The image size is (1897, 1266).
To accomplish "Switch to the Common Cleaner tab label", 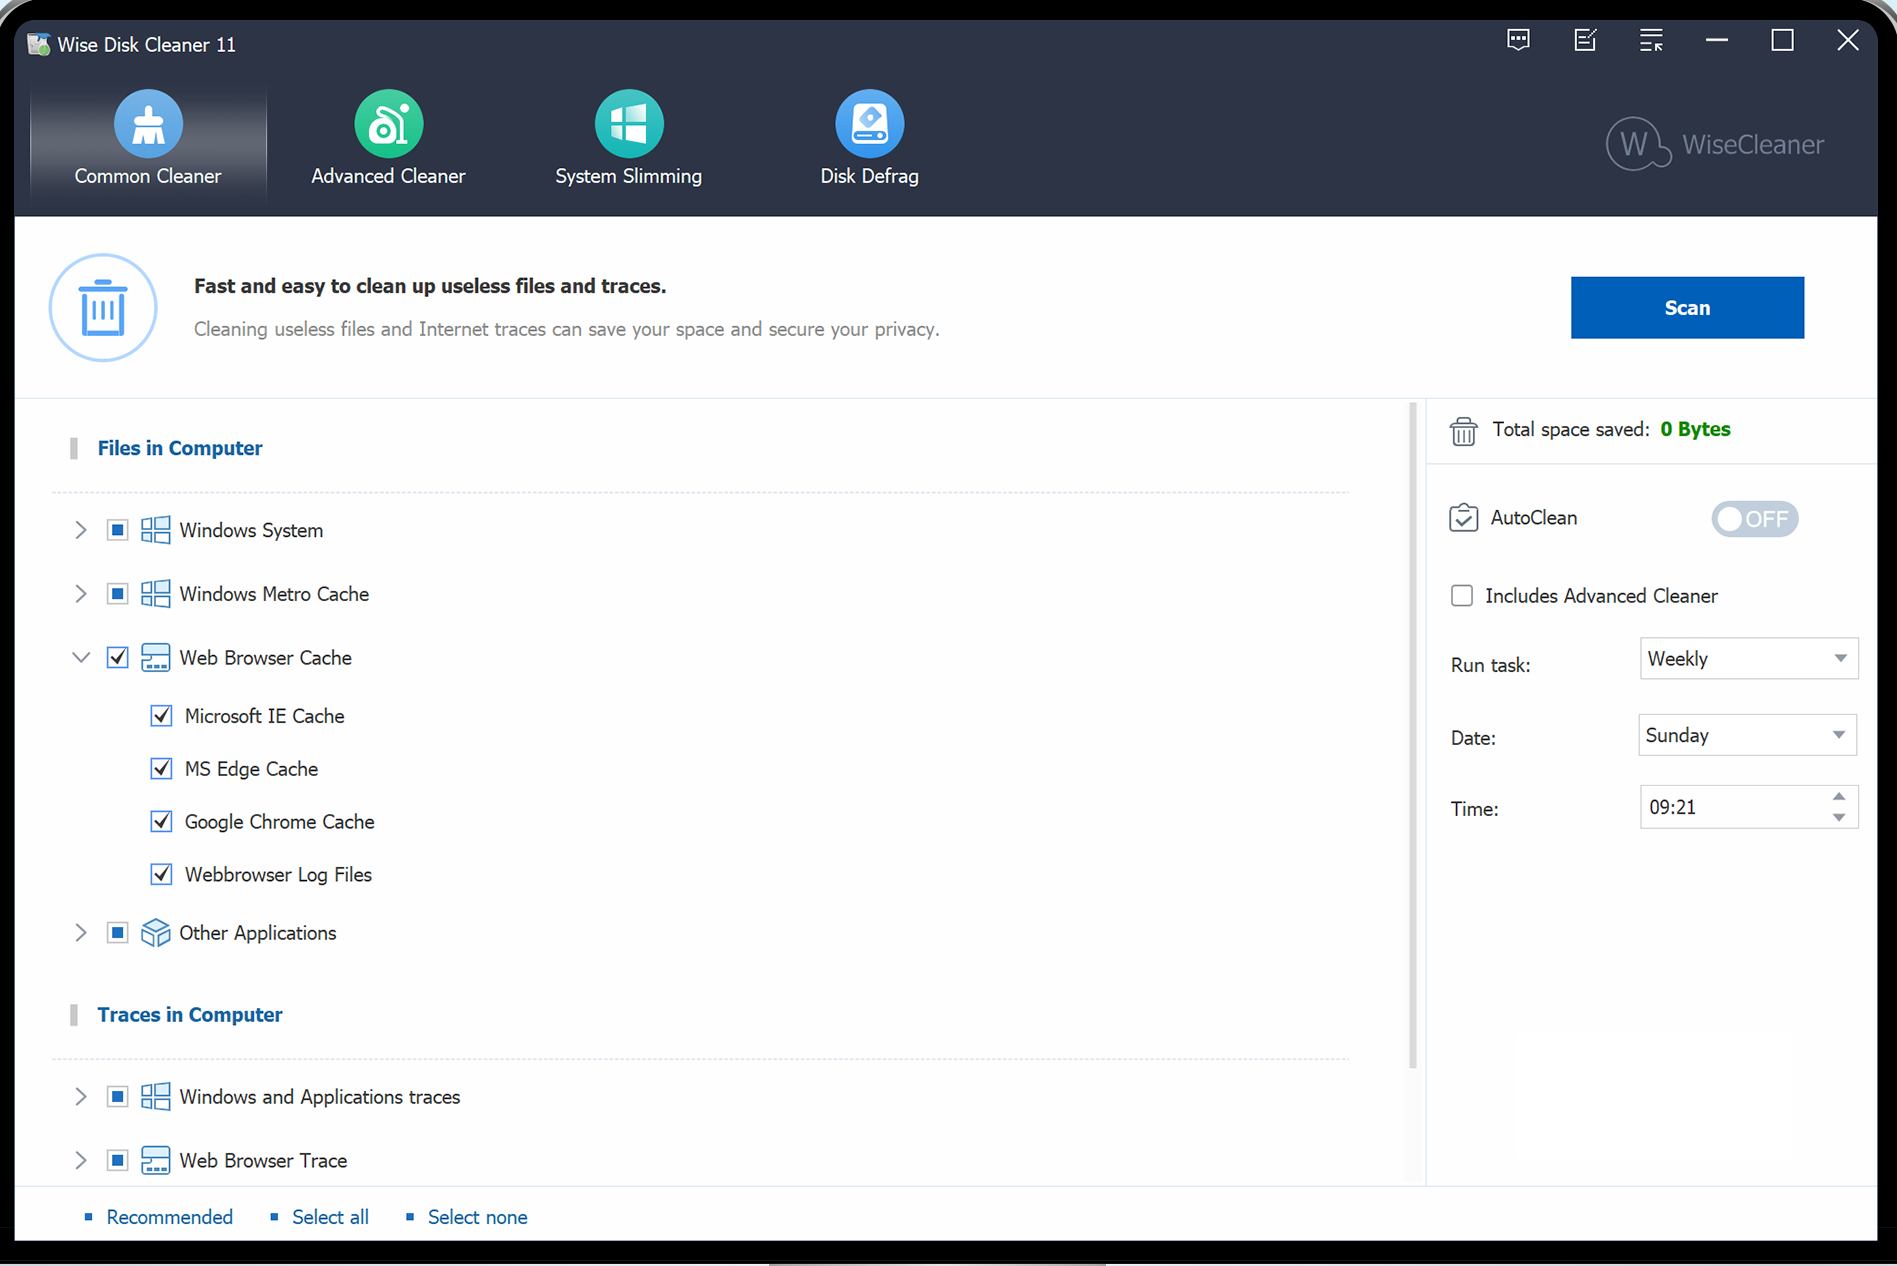I will click(148, 176).
